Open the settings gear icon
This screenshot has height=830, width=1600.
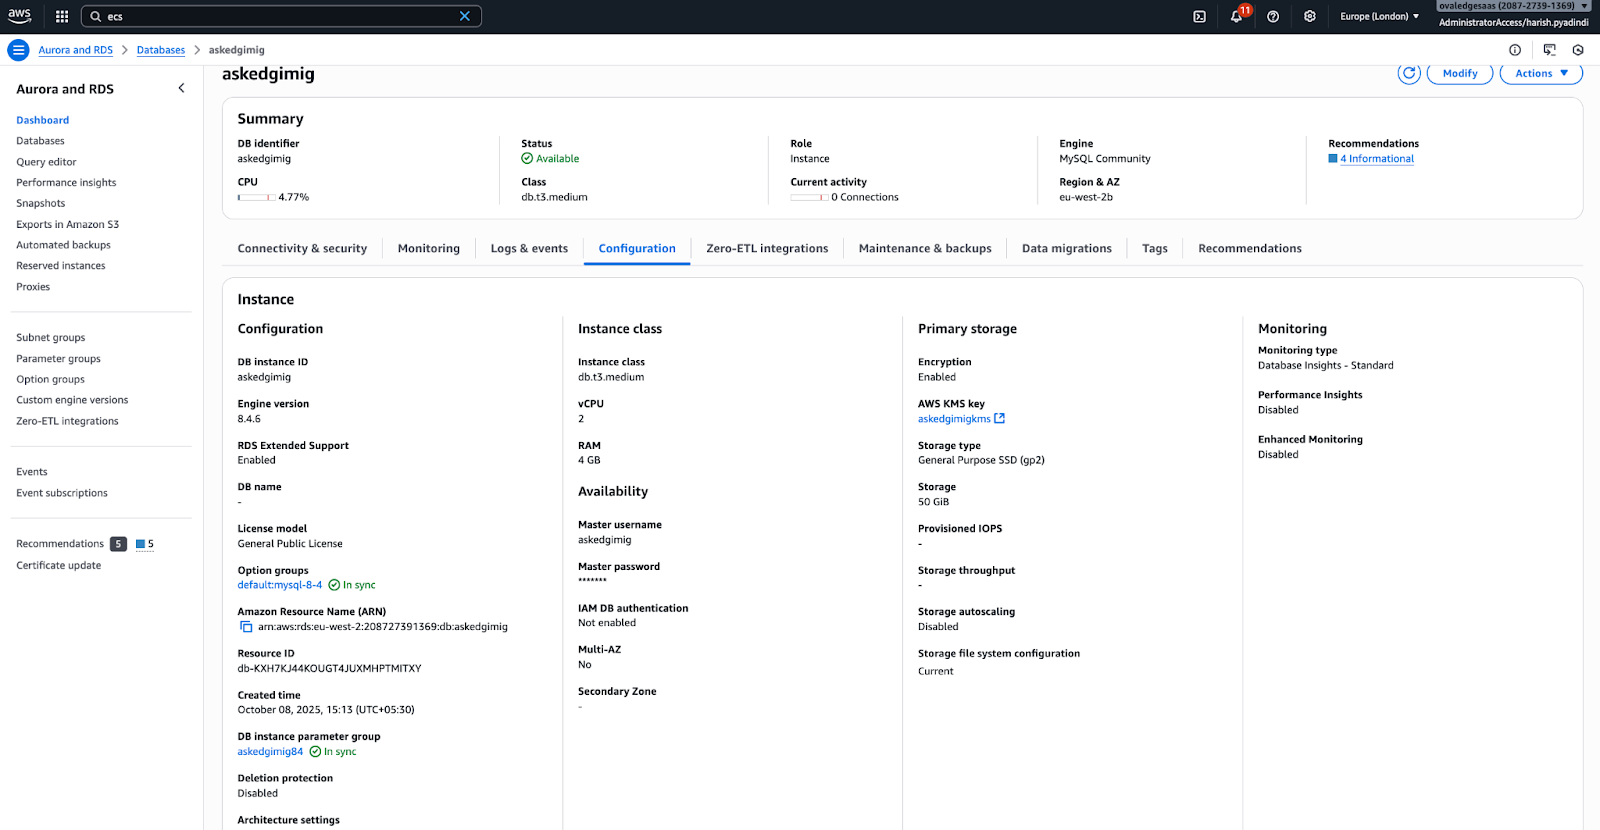tap(1310, 16)
